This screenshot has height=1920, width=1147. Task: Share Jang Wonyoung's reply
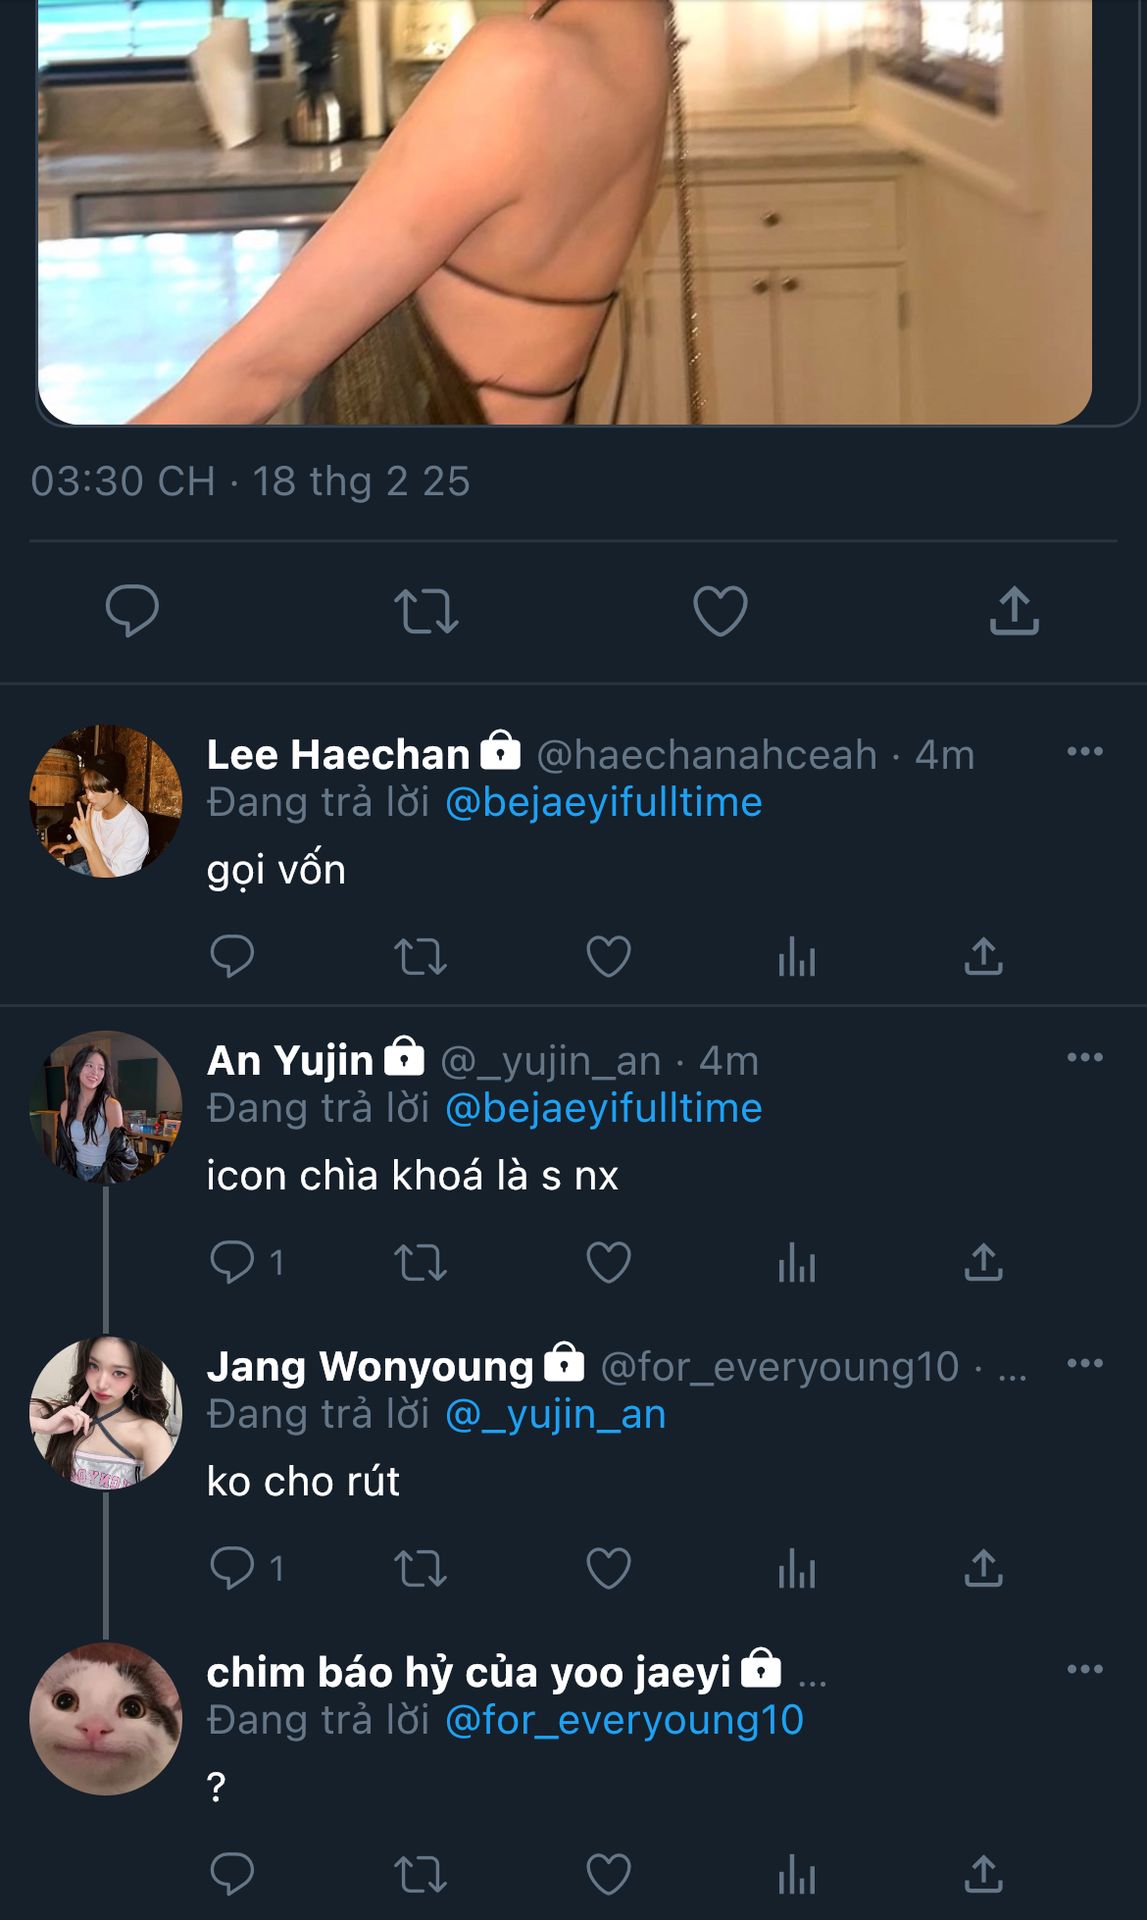[983, 1569]
